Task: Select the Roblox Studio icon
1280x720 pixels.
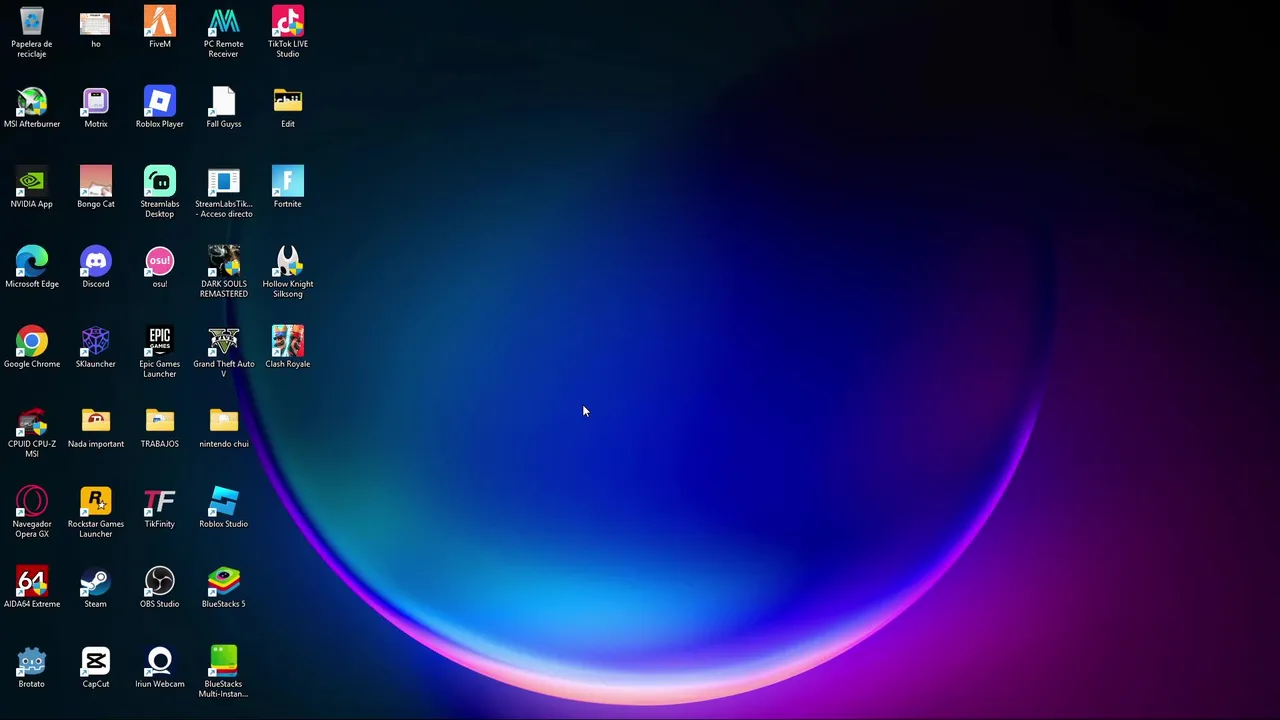Action: [x=224, y=501]
